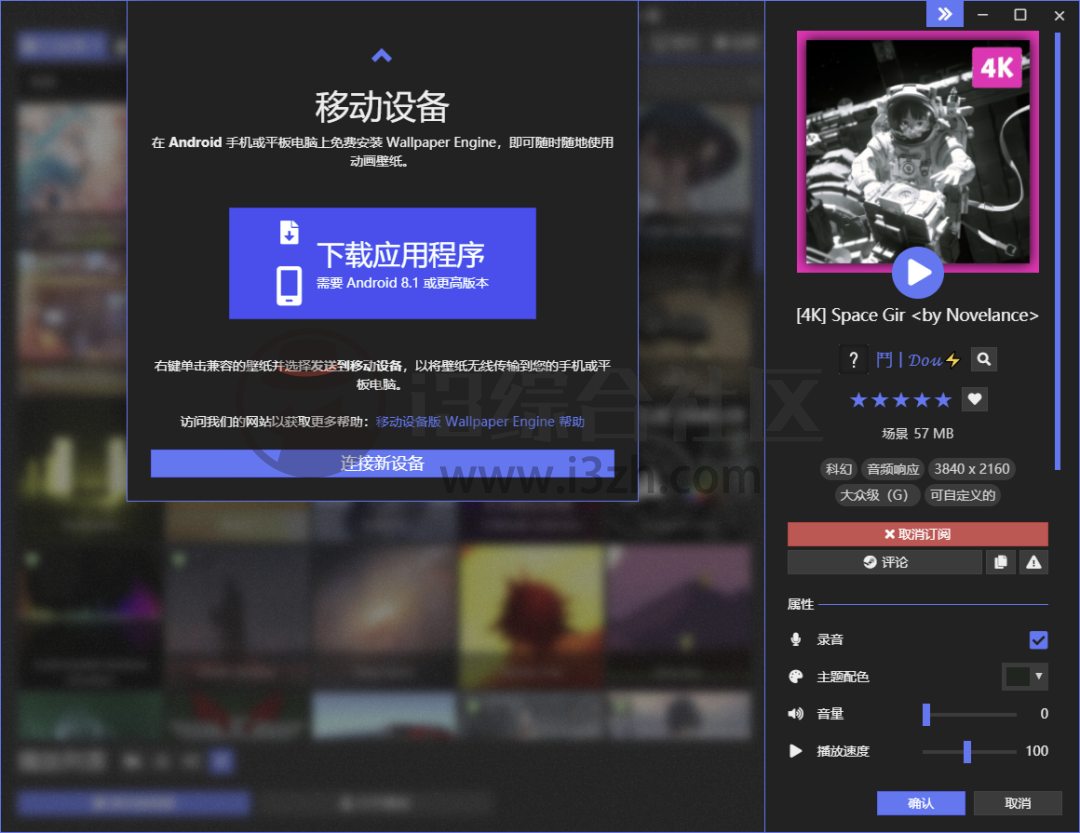Open the 4K Space Girl wallpaper thumbnail

917,152
